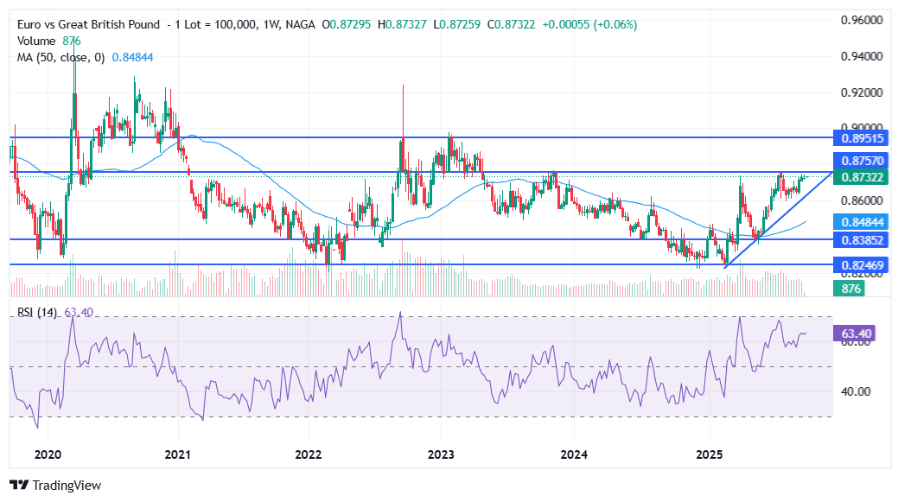901x502 pixels.
Task: Click the 0.96000 price axis tick
Action: coord(861,20)
